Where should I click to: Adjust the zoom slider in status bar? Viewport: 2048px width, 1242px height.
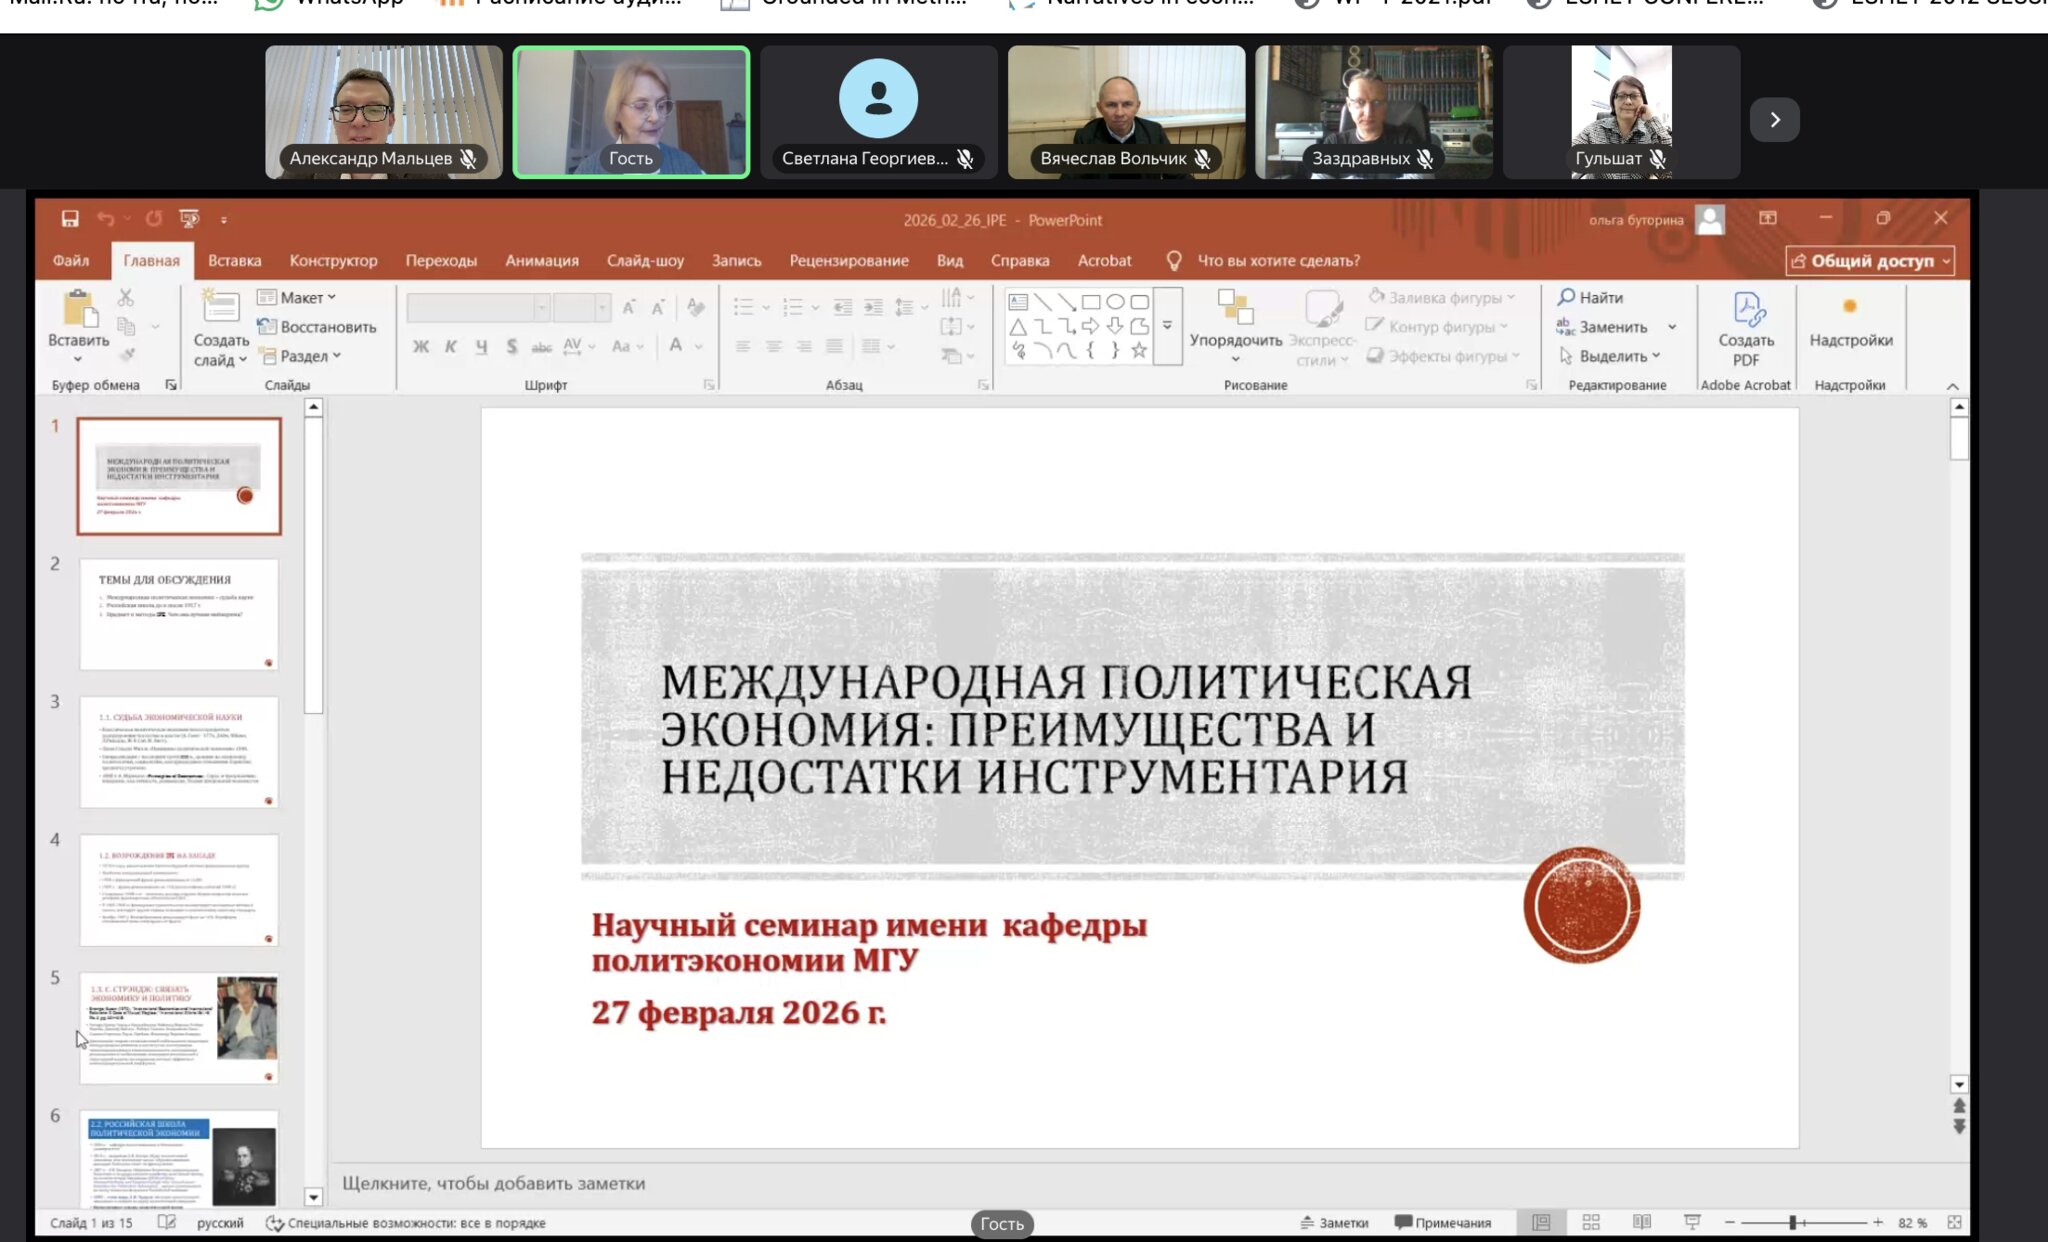tap(1793, 1222)
